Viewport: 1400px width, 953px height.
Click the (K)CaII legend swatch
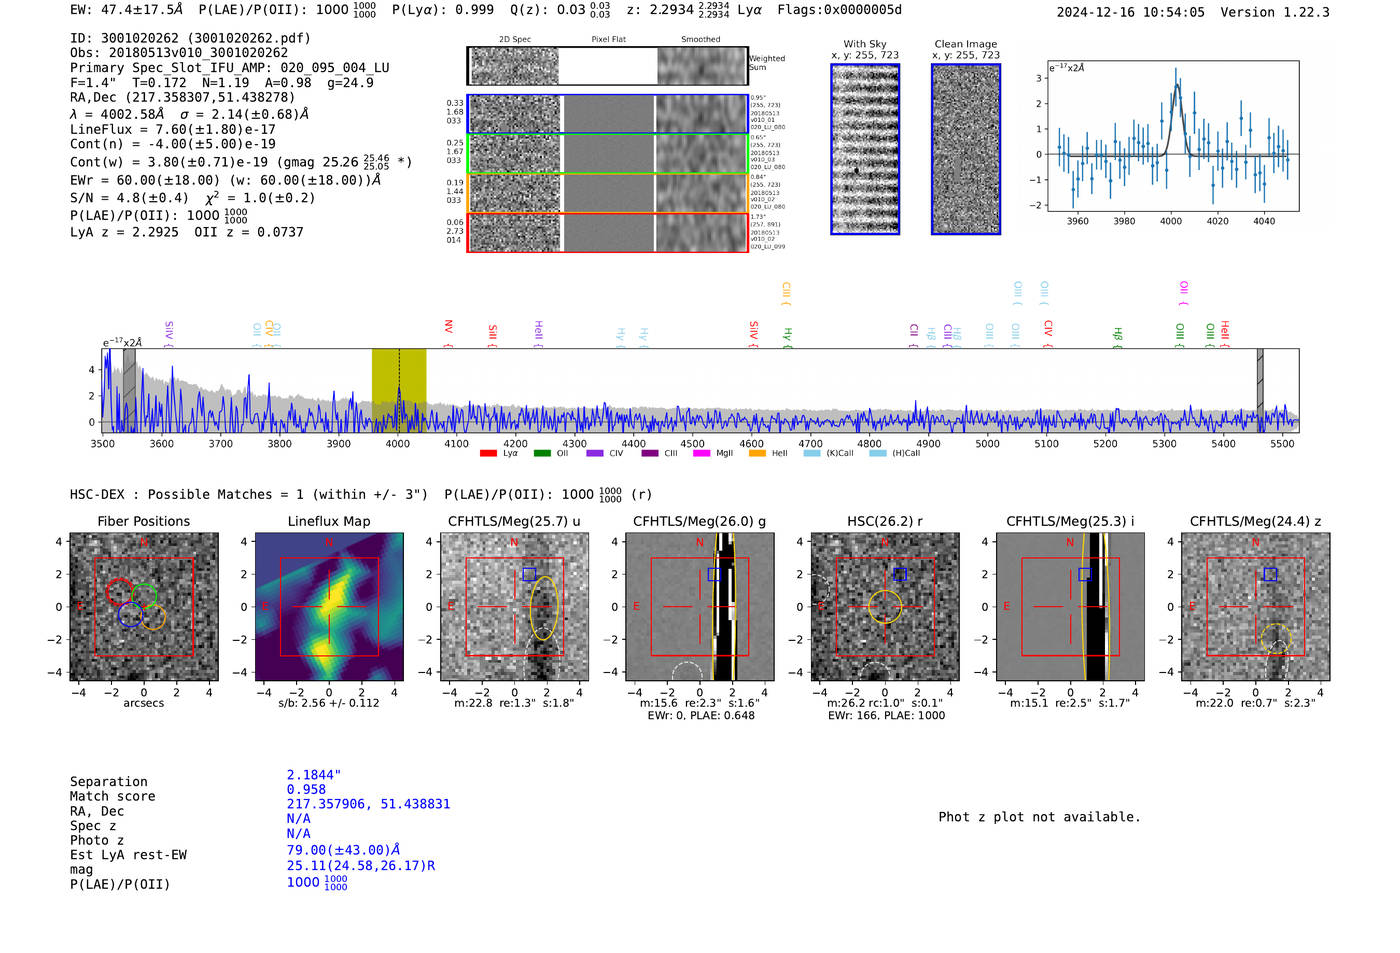tap(811, 454)
